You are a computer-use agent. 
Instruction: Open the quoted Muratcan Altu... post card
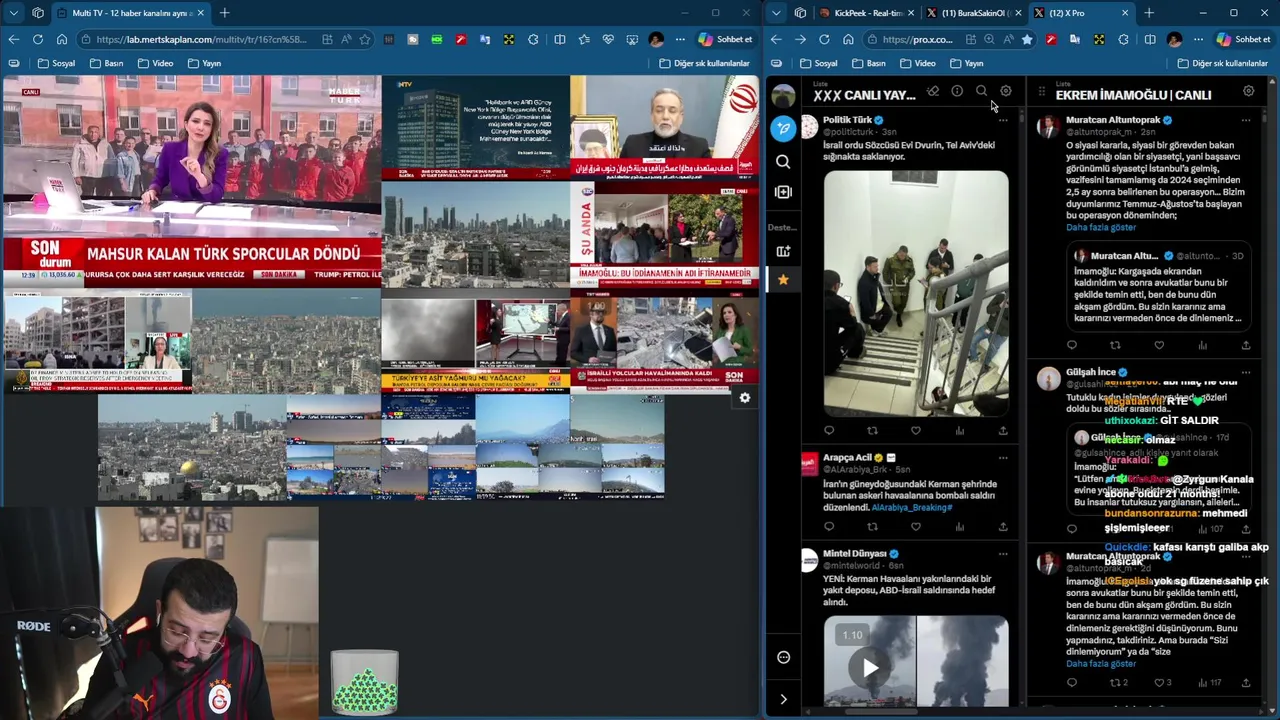(1158, 286)
